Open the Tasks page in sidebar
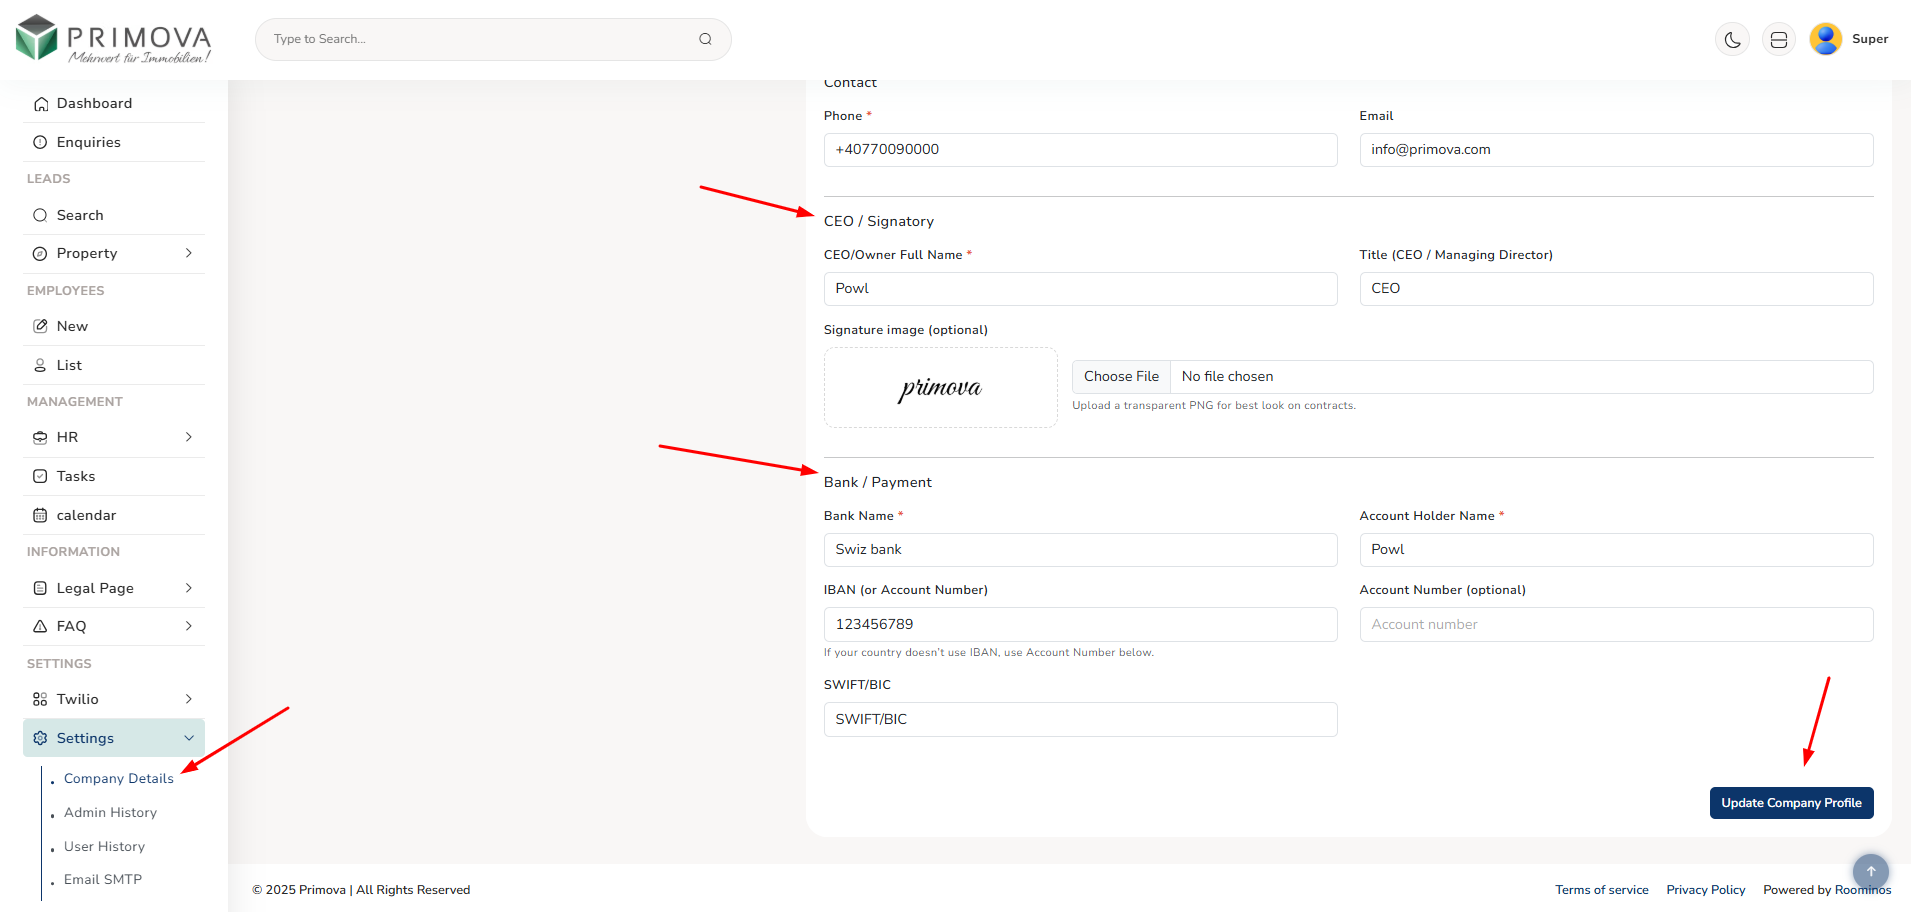The image size is (1911, 912). tap(76, 476)
